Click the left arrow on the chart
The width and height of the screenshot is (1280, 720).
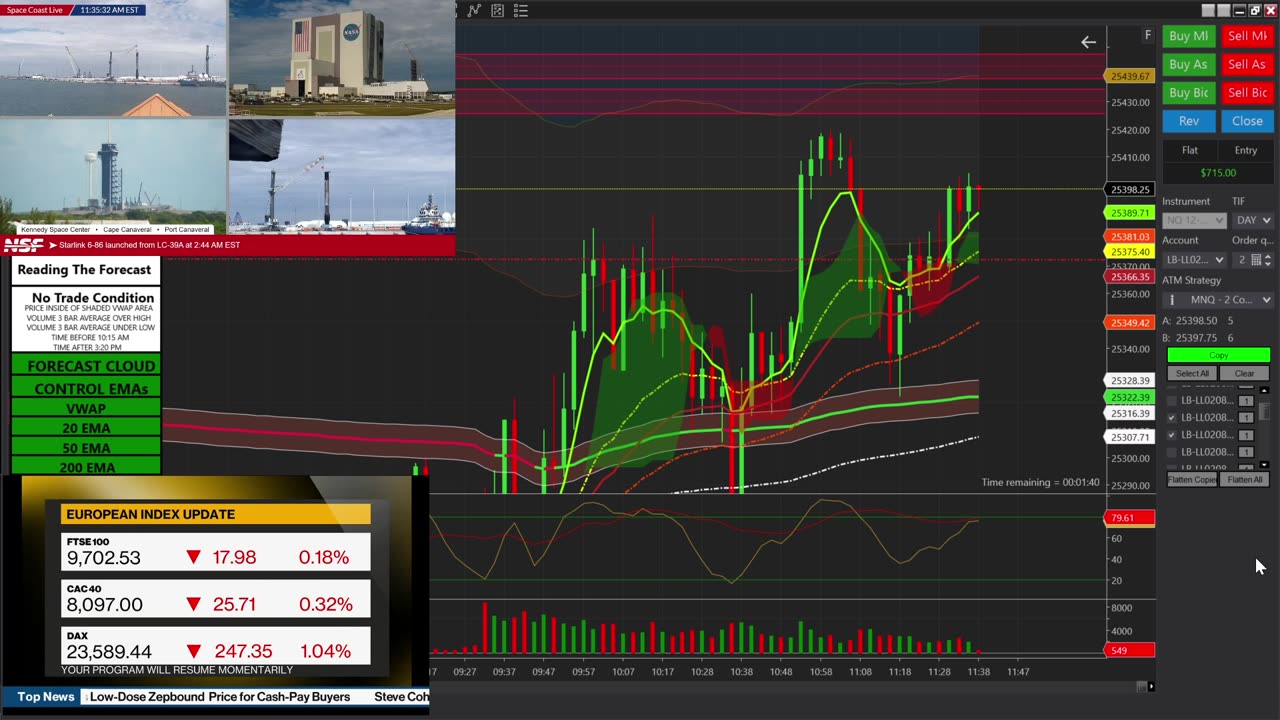pos(1088,42)
